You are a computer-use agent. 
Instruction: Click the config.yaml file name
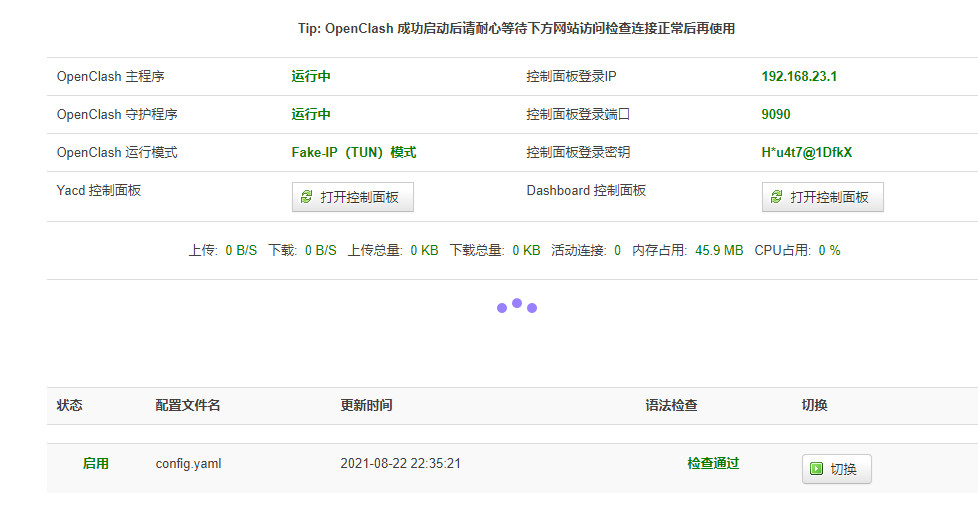[188, 463]
